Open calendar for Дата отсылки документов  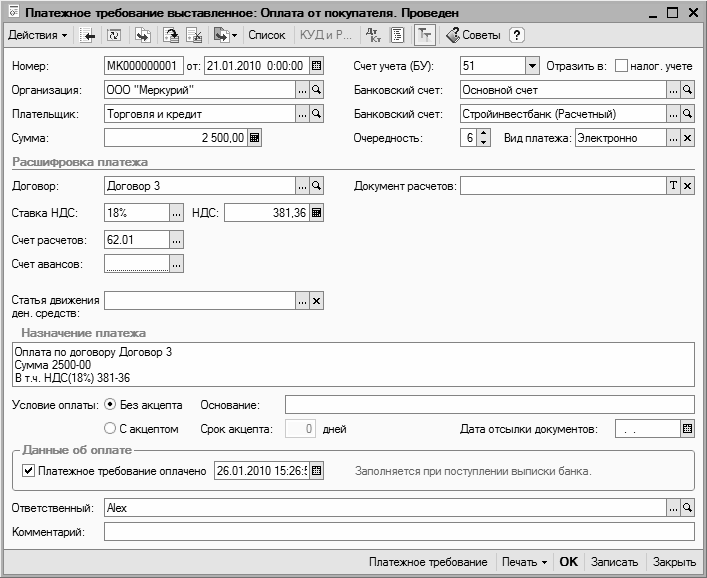pos(687,429)
